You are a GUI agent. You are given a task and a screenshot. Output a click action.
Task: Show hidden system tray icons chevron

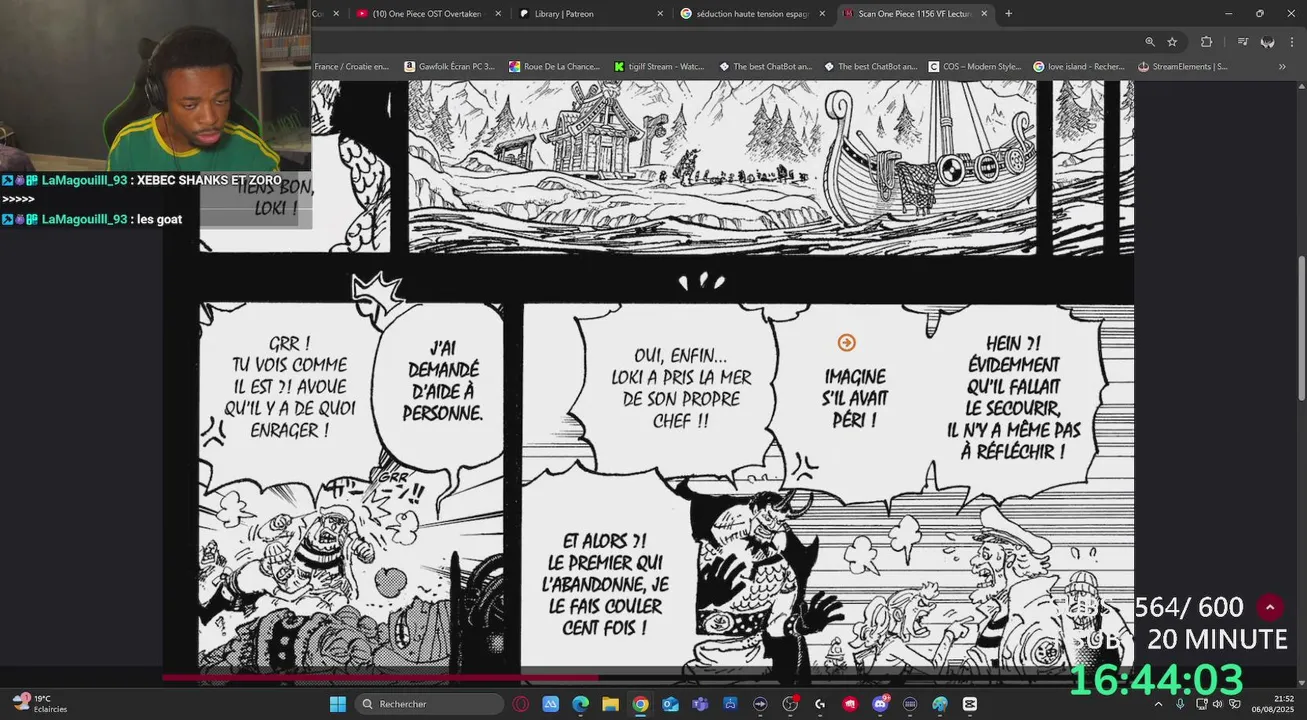click(x=1159, y=704)
